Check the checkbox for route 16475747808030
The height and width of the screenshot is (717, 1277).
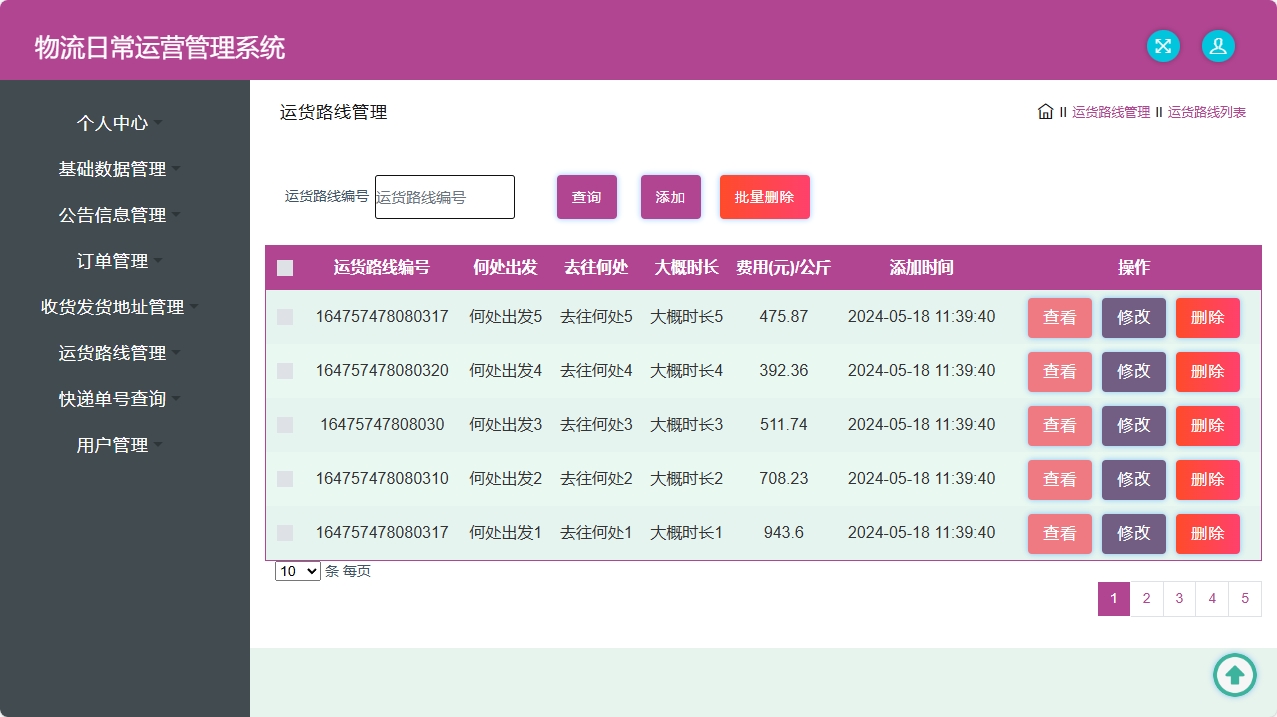tap(284, 425)
